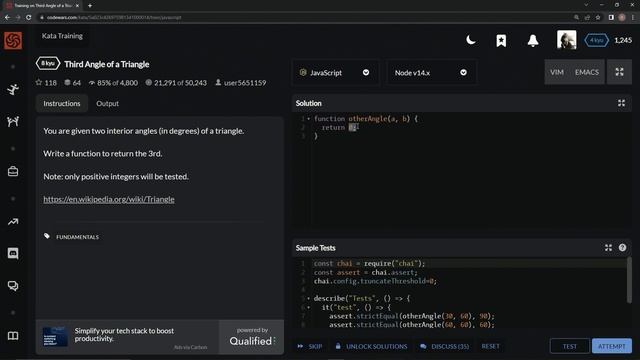Click the FUNDAMENTALS tag

(x=77, y=237)
